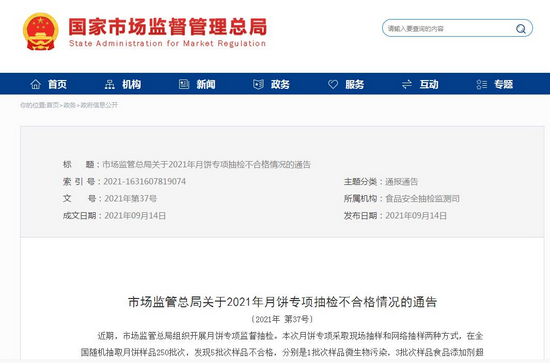This screenshot has height=363, width=550.
Task: Click the department value 食品安全抽检监测司
Action: tap(422, 199)
